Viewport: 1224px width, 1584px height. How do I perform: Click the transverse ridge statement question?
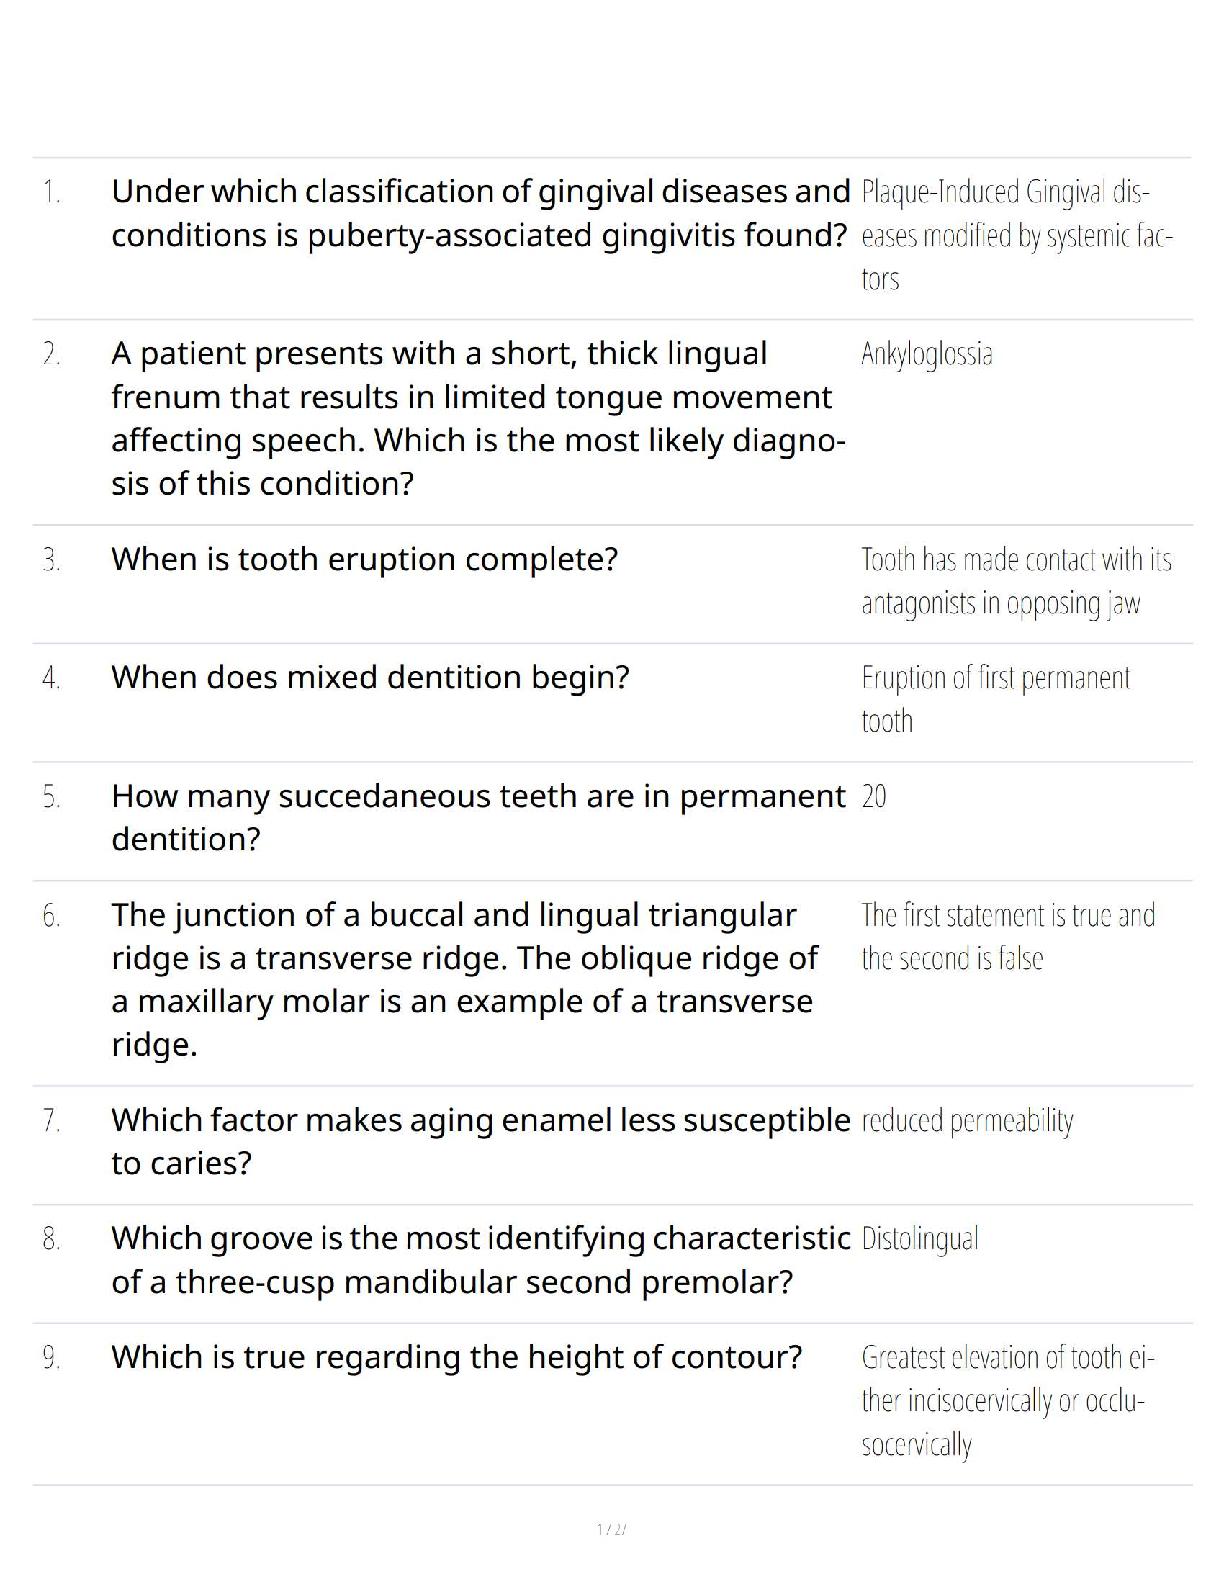(463, 979)
